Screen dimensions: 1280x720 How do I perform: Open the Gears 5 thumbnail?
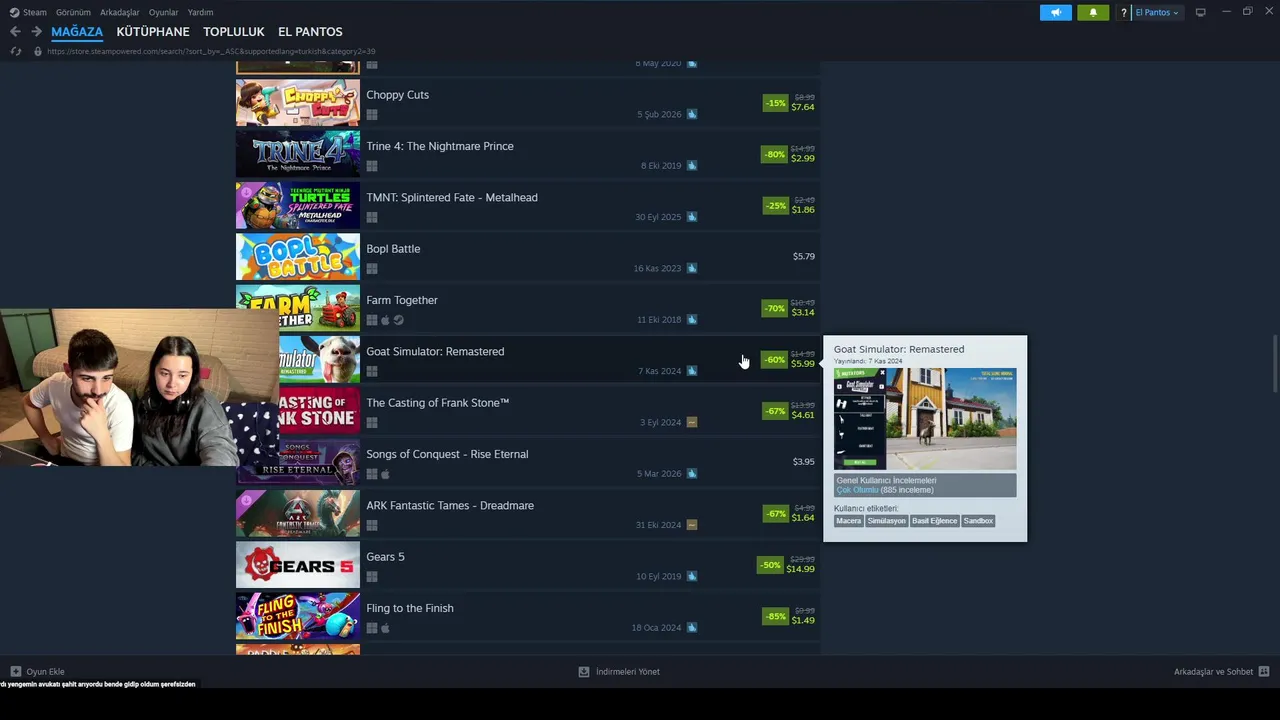click(298, 565)
